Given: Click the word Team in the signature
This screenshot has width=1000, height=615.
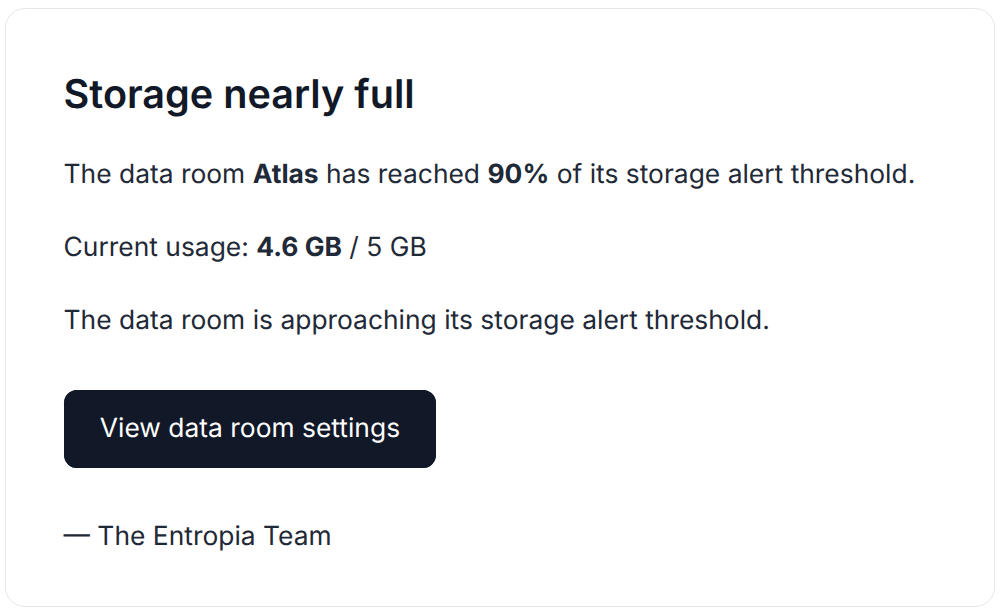Looking at the screenshot, I should (x=297, y=536).
